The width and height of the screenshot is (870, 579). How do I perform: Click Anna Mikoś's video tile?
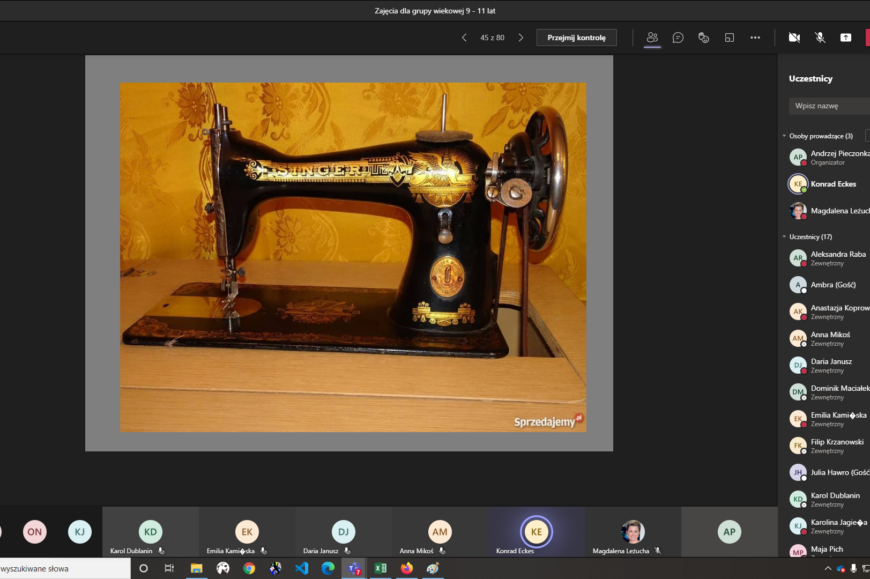[x=440, y=531]
